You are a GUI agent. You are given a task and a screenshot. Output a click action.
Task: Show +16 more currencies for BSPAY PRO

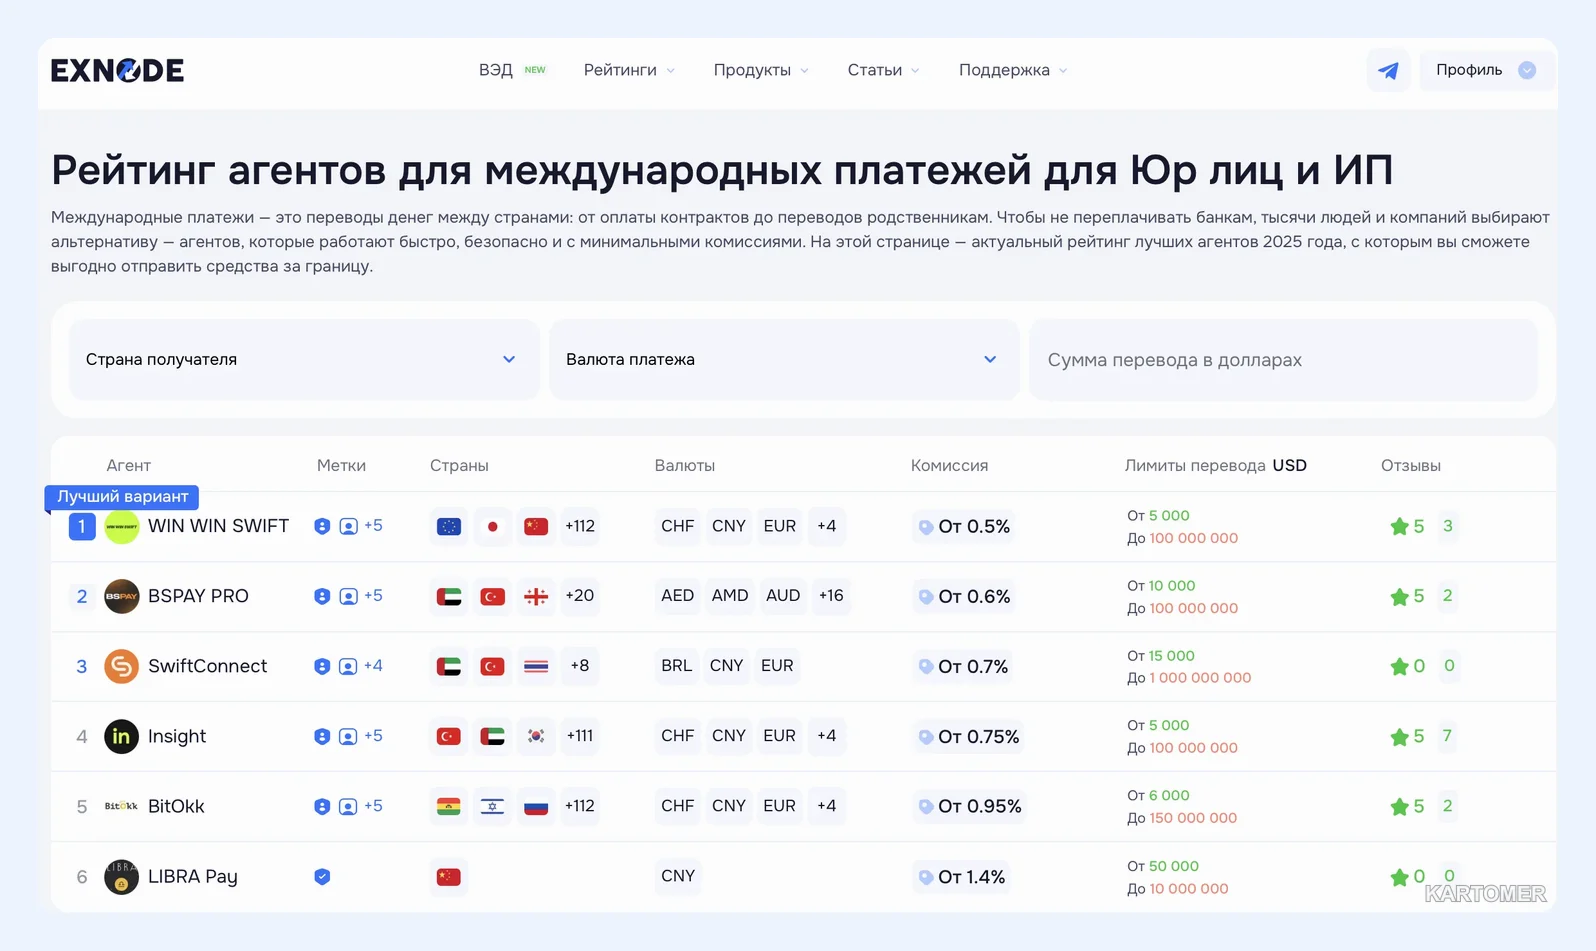(x=831, y=596)
